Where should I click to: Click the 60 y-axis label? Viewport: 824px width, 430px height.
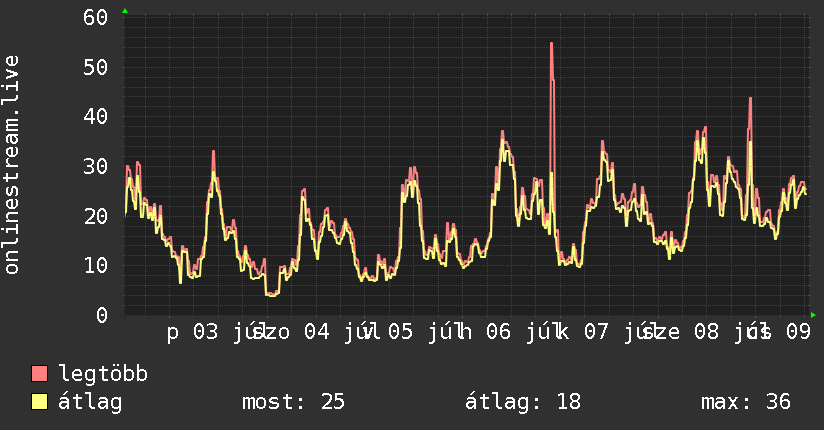pos(95,17)
